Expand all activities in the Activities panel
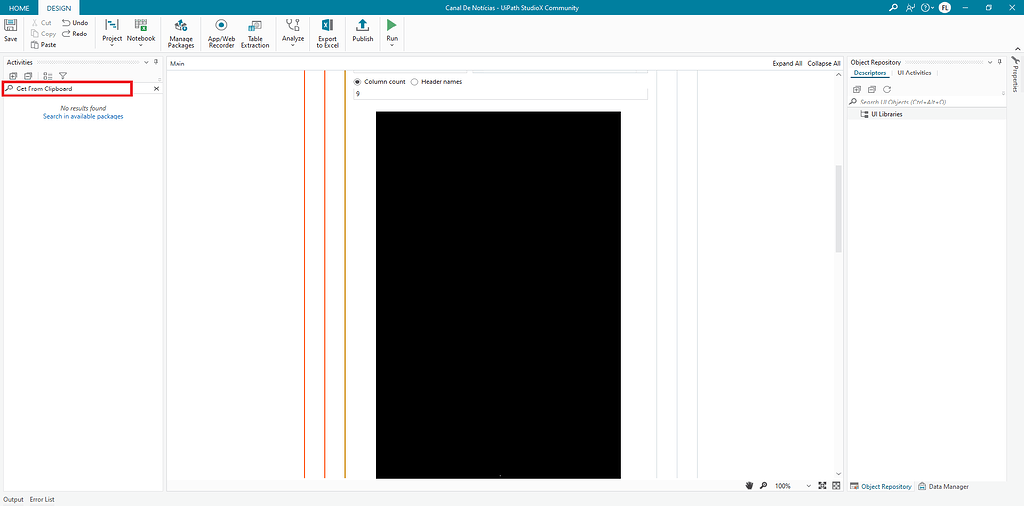Viewport: 1024px width, 506px height. [13, 76]
